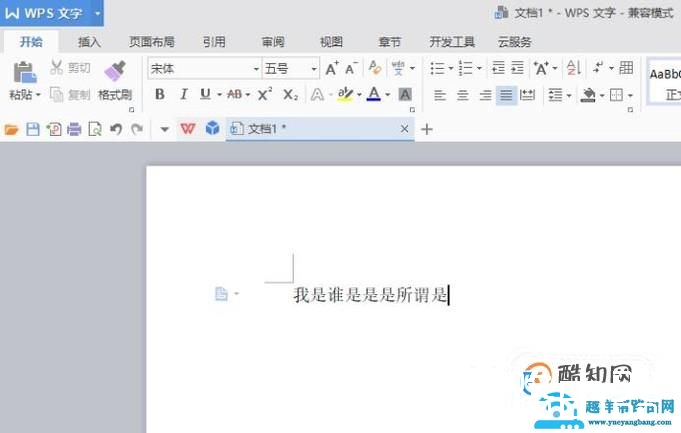Increase font size with A+ icon
This screenshot has height=433, width=681.
click(332, 68)
